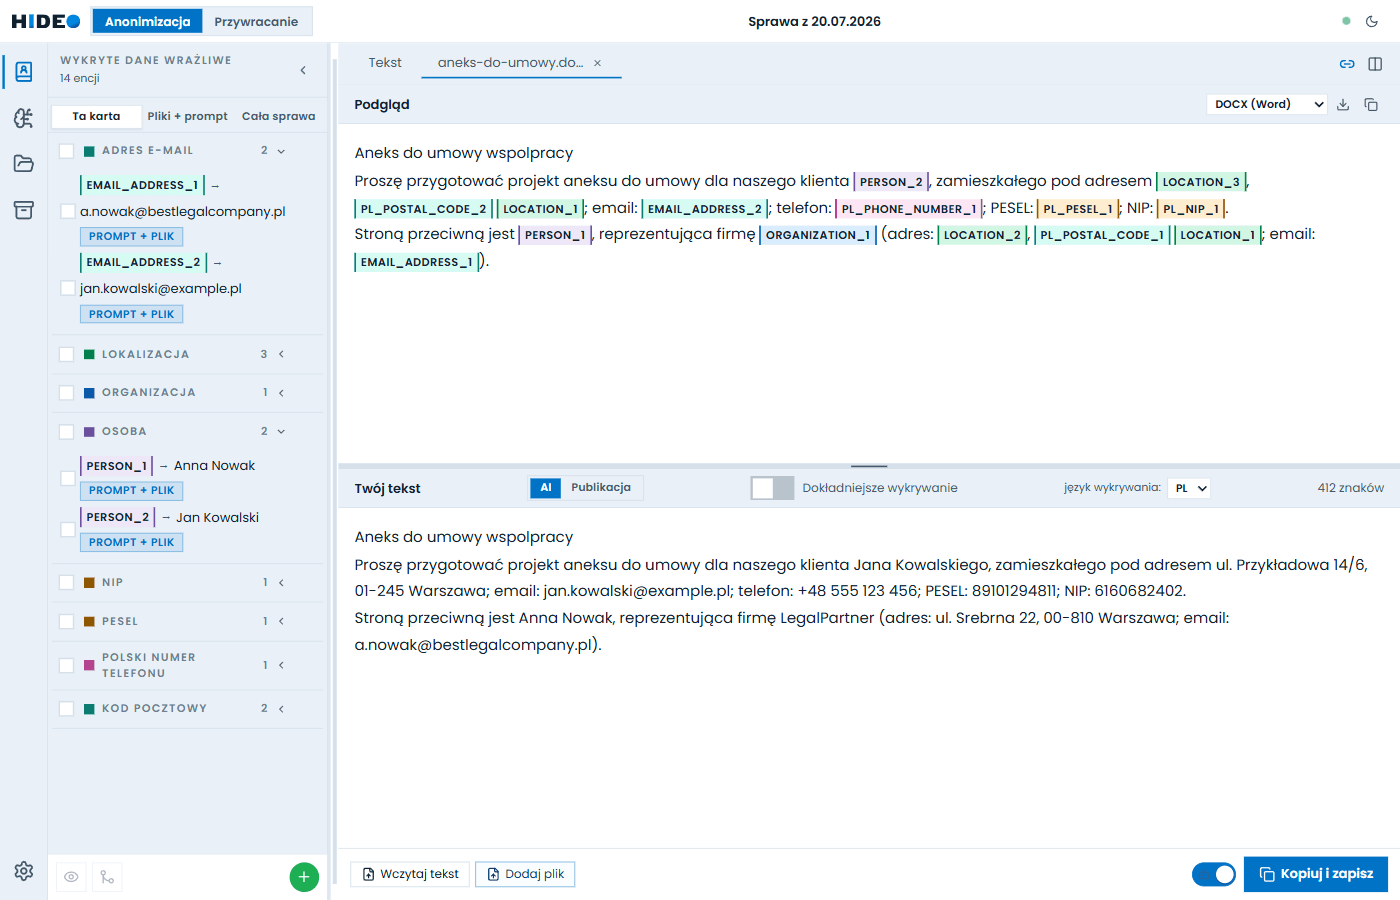Collapse the detected data panel
Screen dimensions: 1400x900
click(x=303, y=70)
